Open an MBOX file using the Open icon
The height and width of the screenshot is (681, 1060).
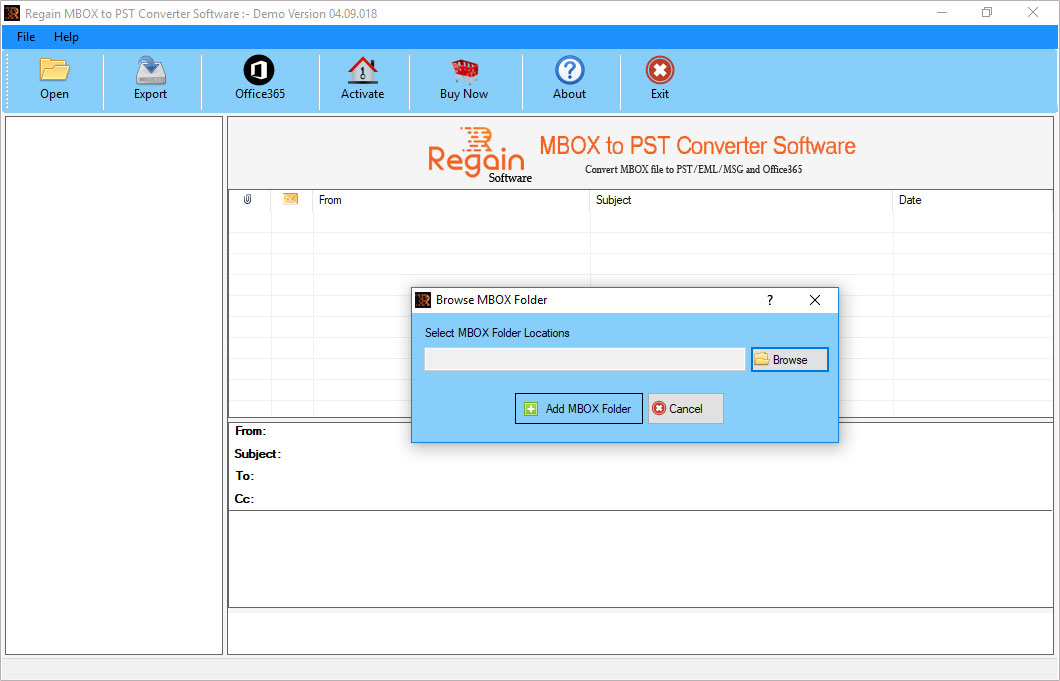coord(54,78)
